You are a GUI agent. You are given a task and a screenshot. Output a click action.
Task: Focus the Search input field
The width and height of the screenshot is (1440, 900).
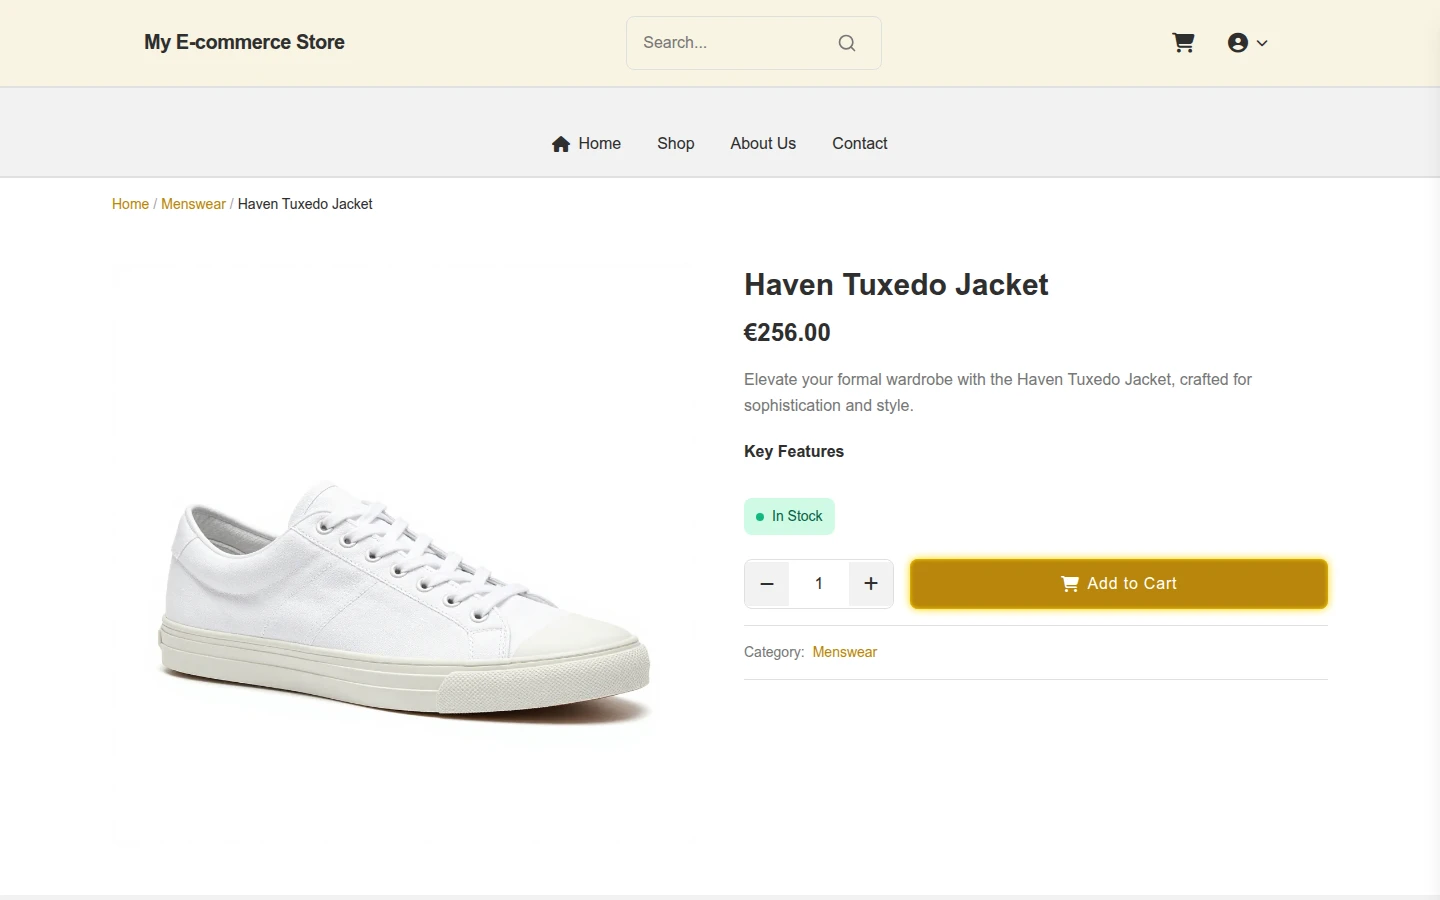pyautogui.click(x=735, y=43)
